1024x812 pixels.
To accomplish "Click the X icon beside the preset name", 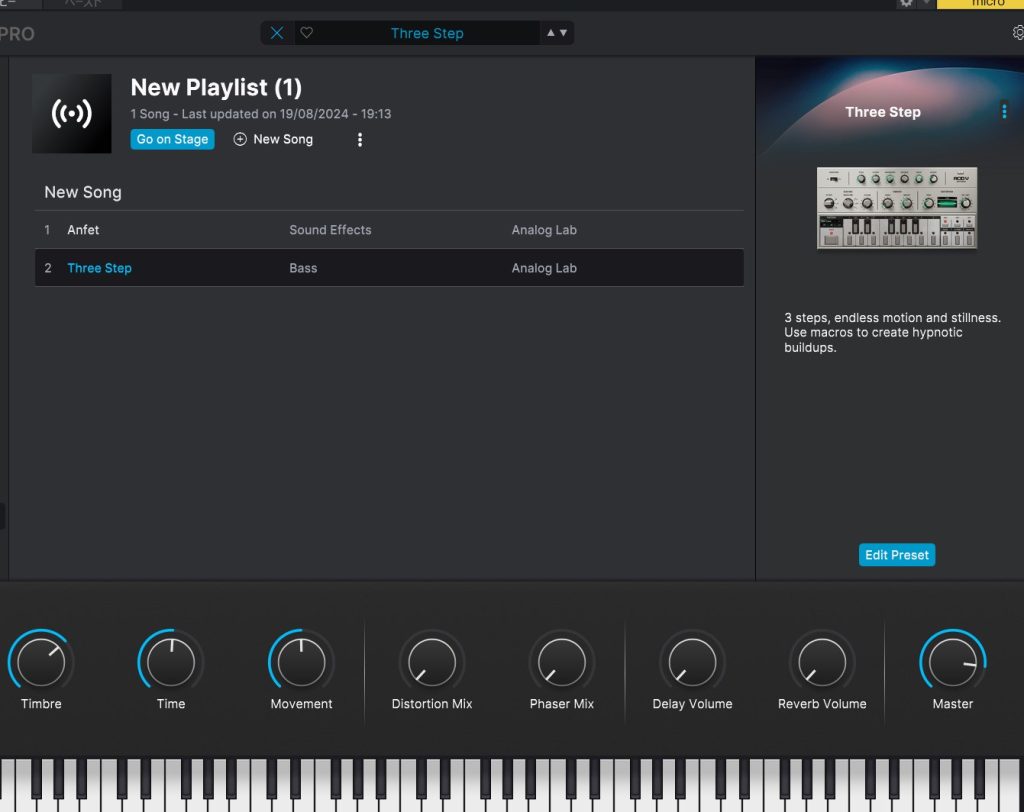I will 277,33.
